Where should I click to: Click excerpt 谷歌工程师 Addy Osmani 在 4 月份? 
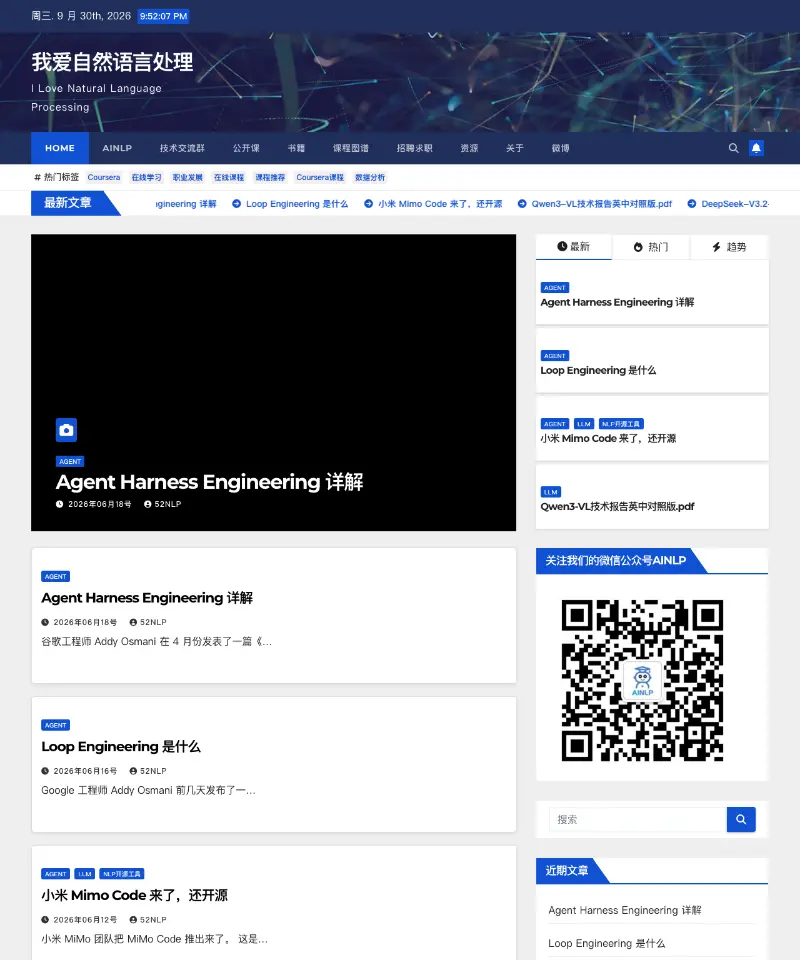click(156, 642)
